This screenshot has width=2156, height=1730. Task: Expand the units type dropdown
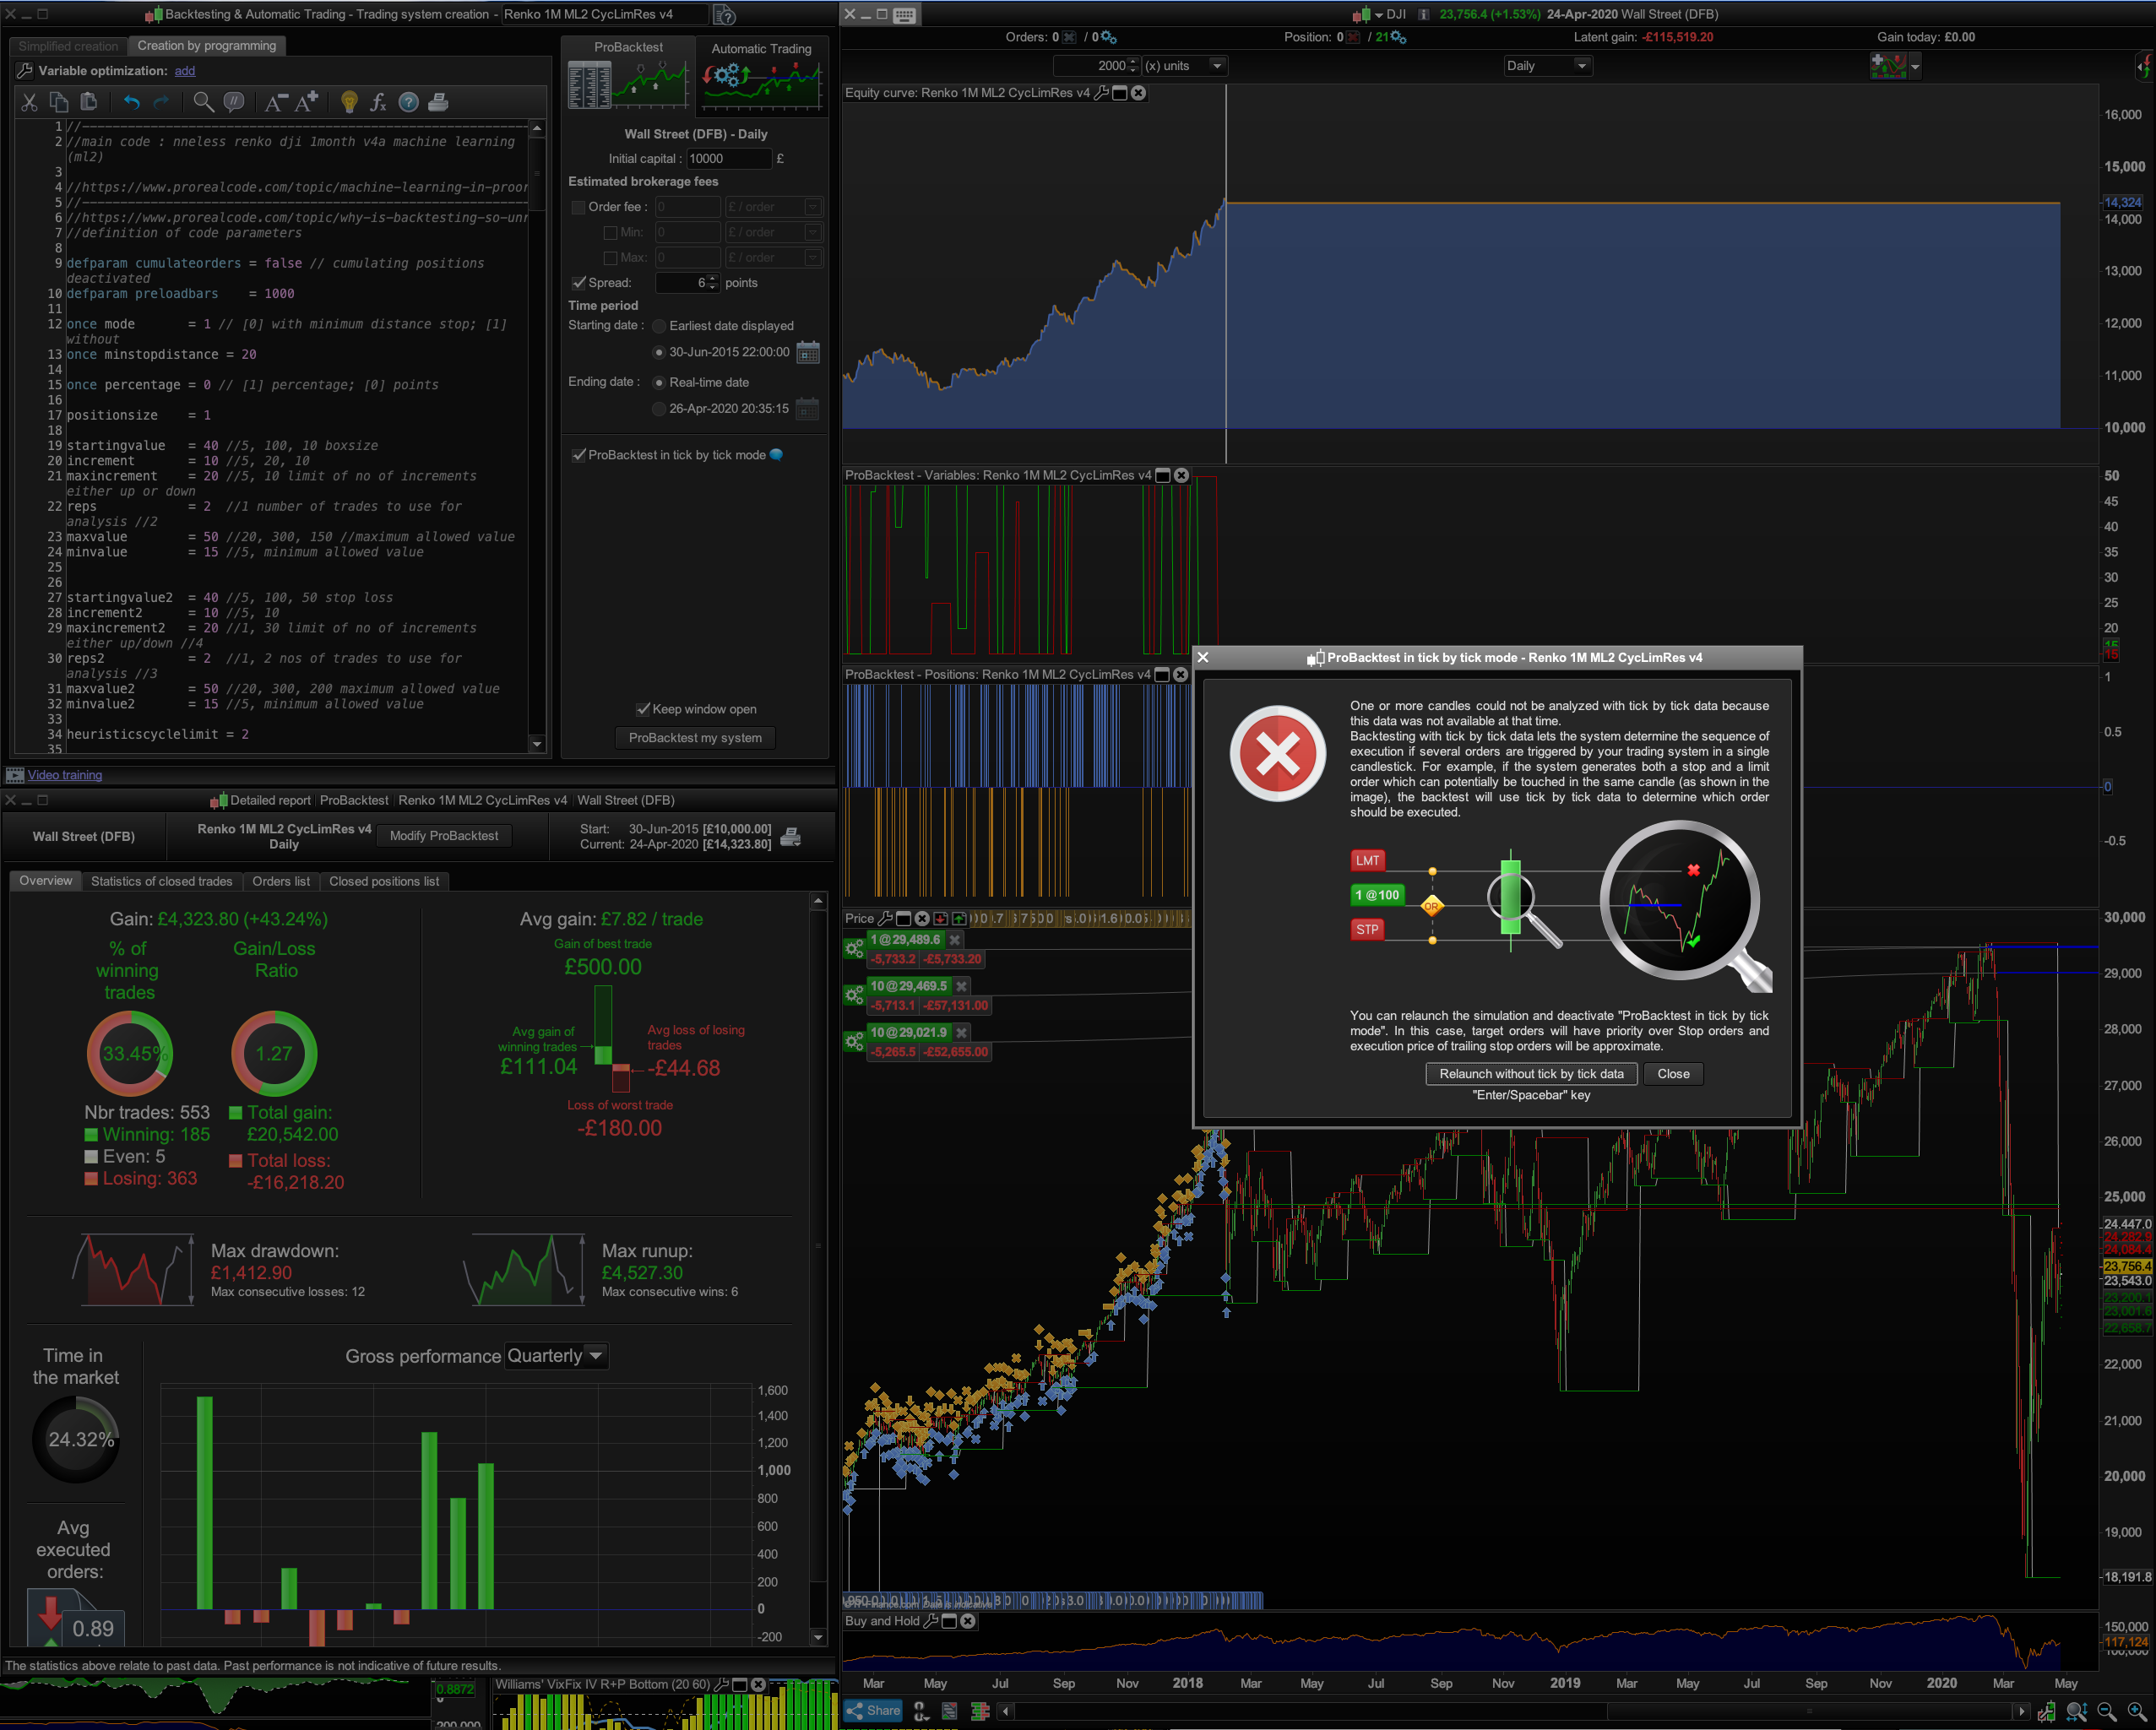pyautogui.click(x=1216, y=66)
